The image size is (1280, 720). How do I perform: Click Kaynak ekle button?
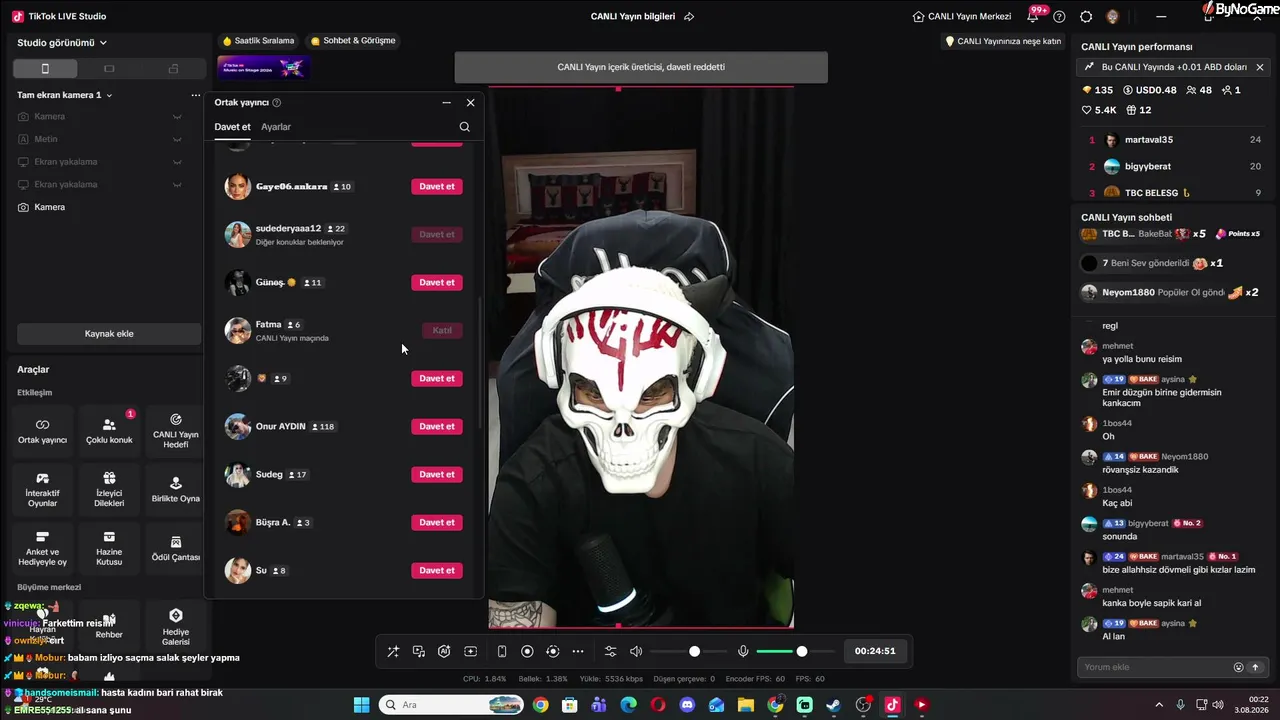(109, 334)
